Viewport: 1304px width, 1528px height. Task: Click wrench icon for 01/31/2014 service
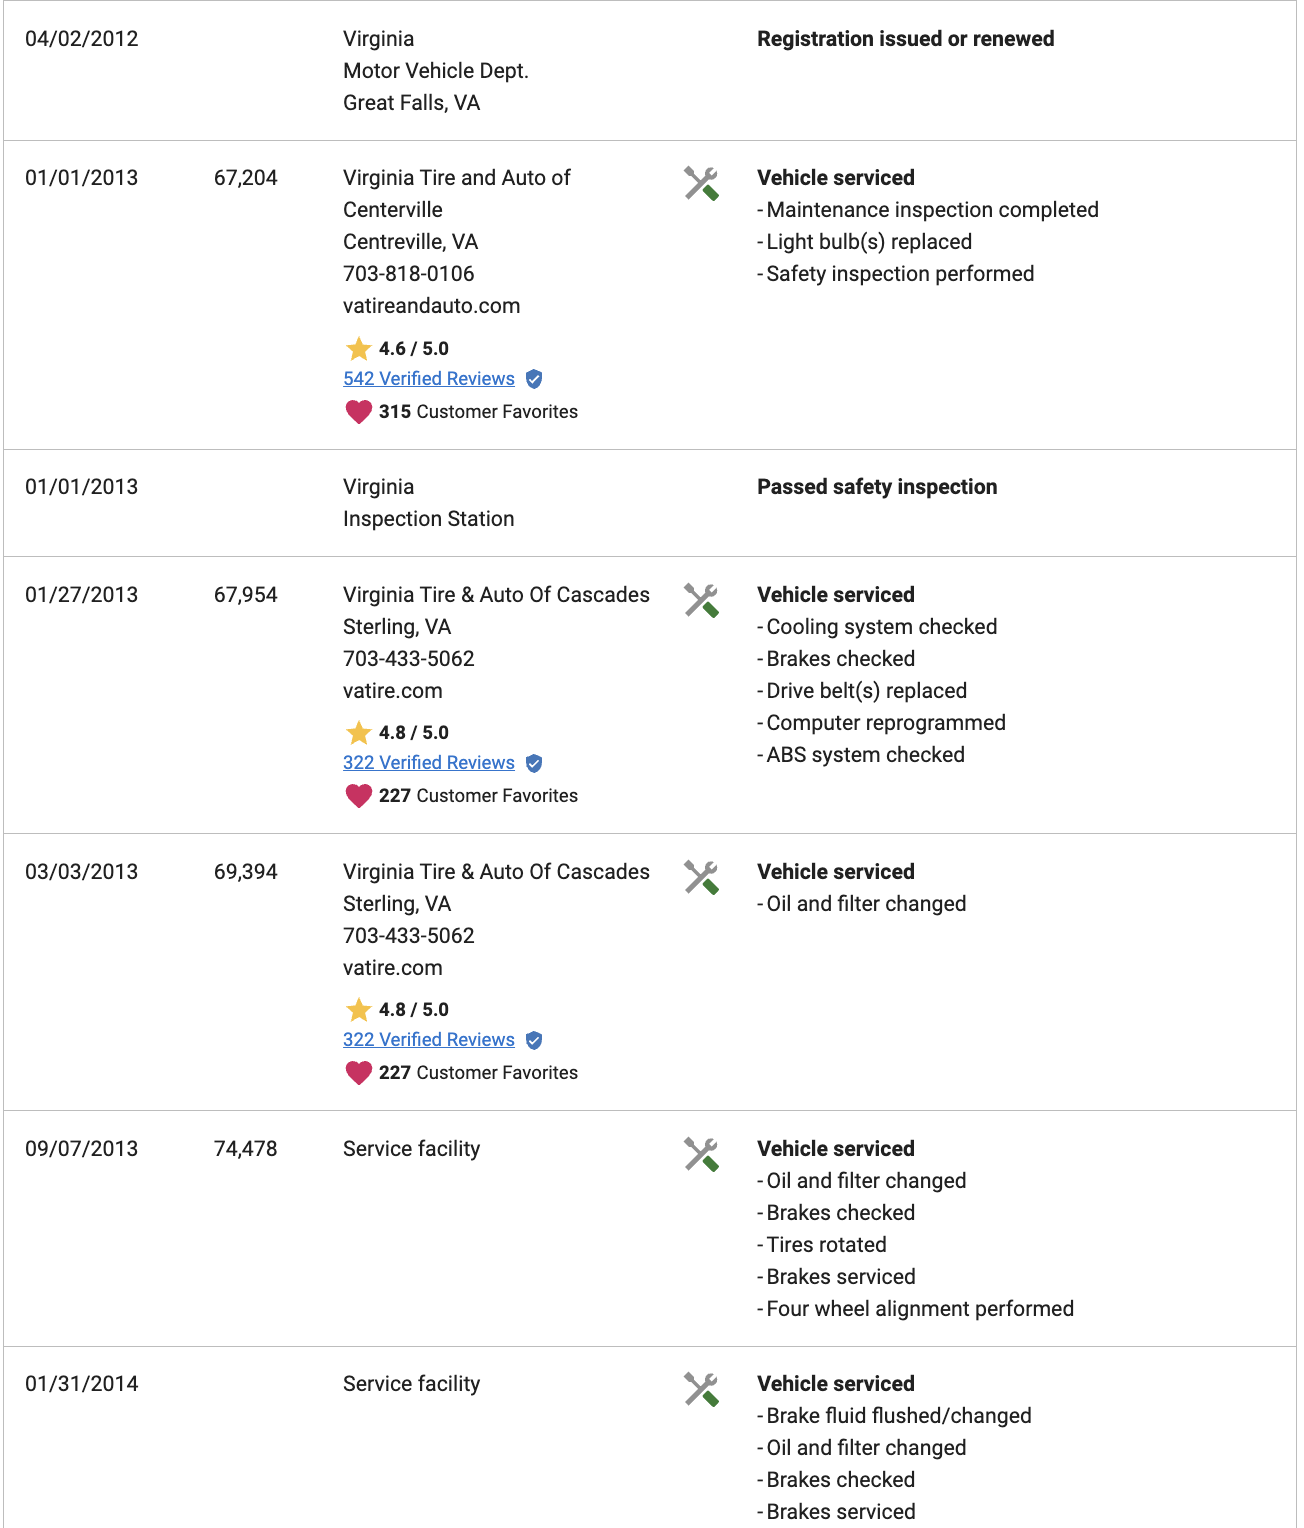[x=701, y=1390]
